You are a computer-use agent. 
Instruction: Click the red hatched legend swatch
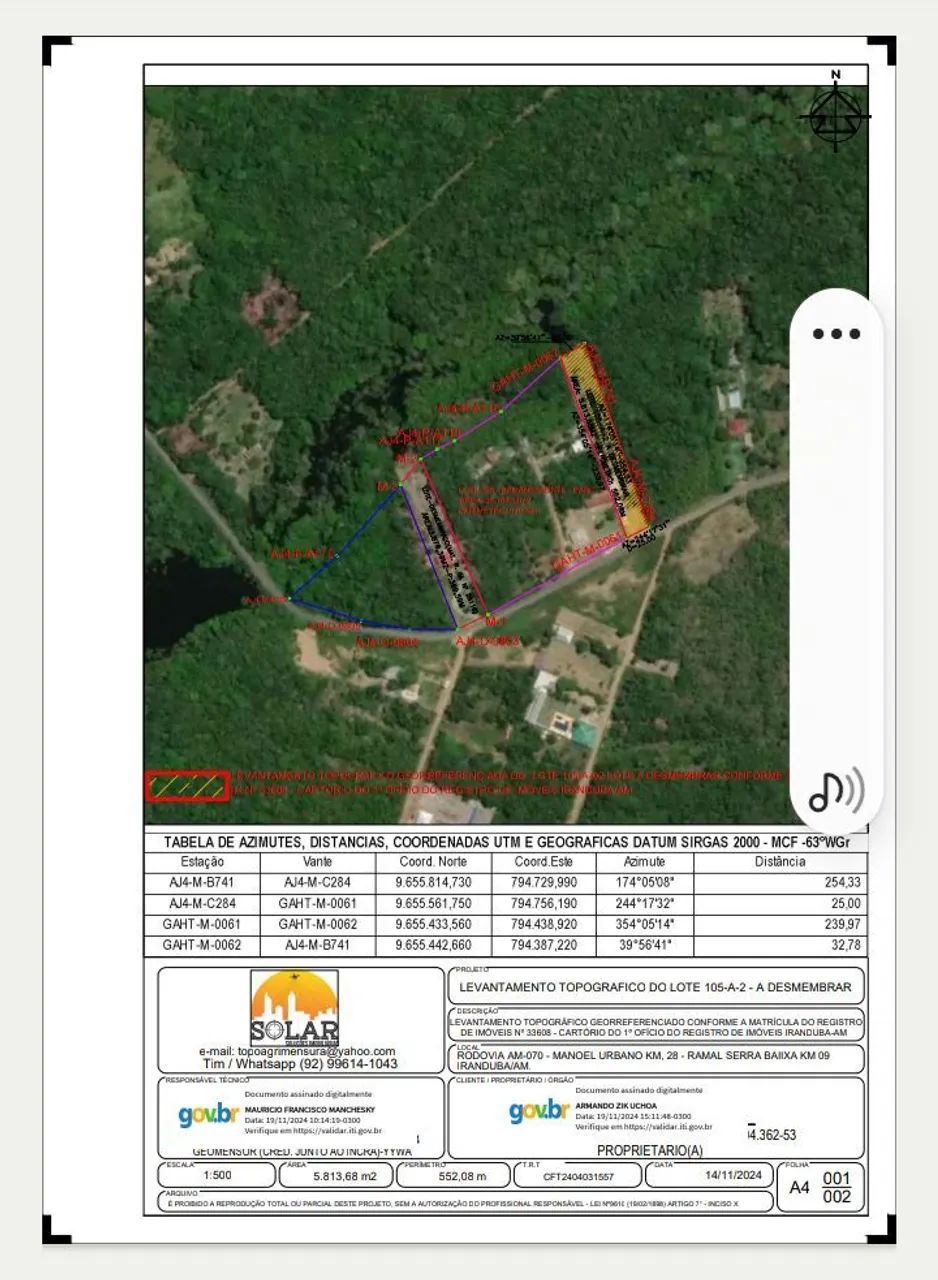click(x=186, y=786)
